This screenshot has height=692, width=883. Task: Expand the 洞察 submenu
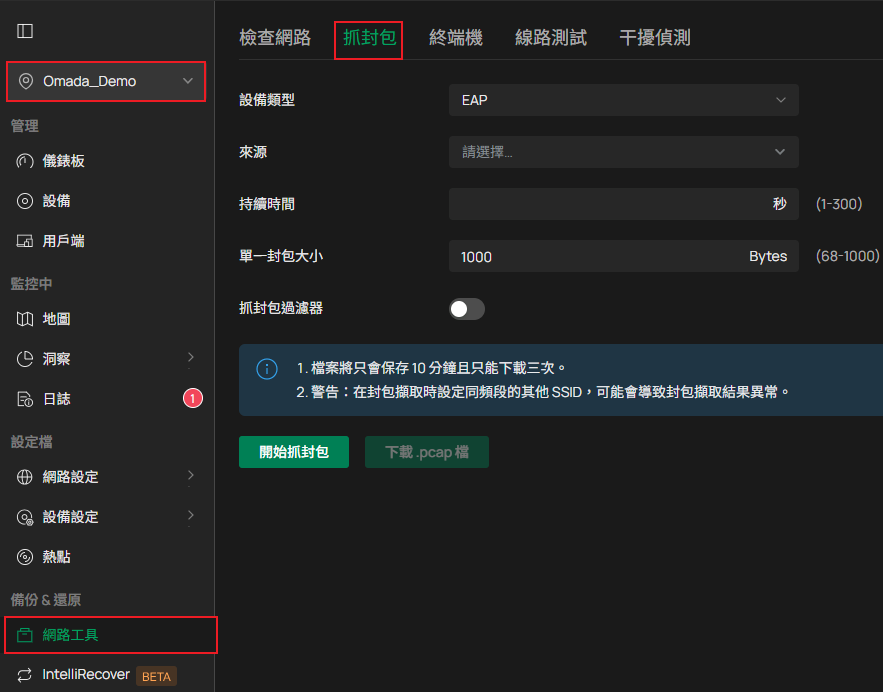[190, 358]
